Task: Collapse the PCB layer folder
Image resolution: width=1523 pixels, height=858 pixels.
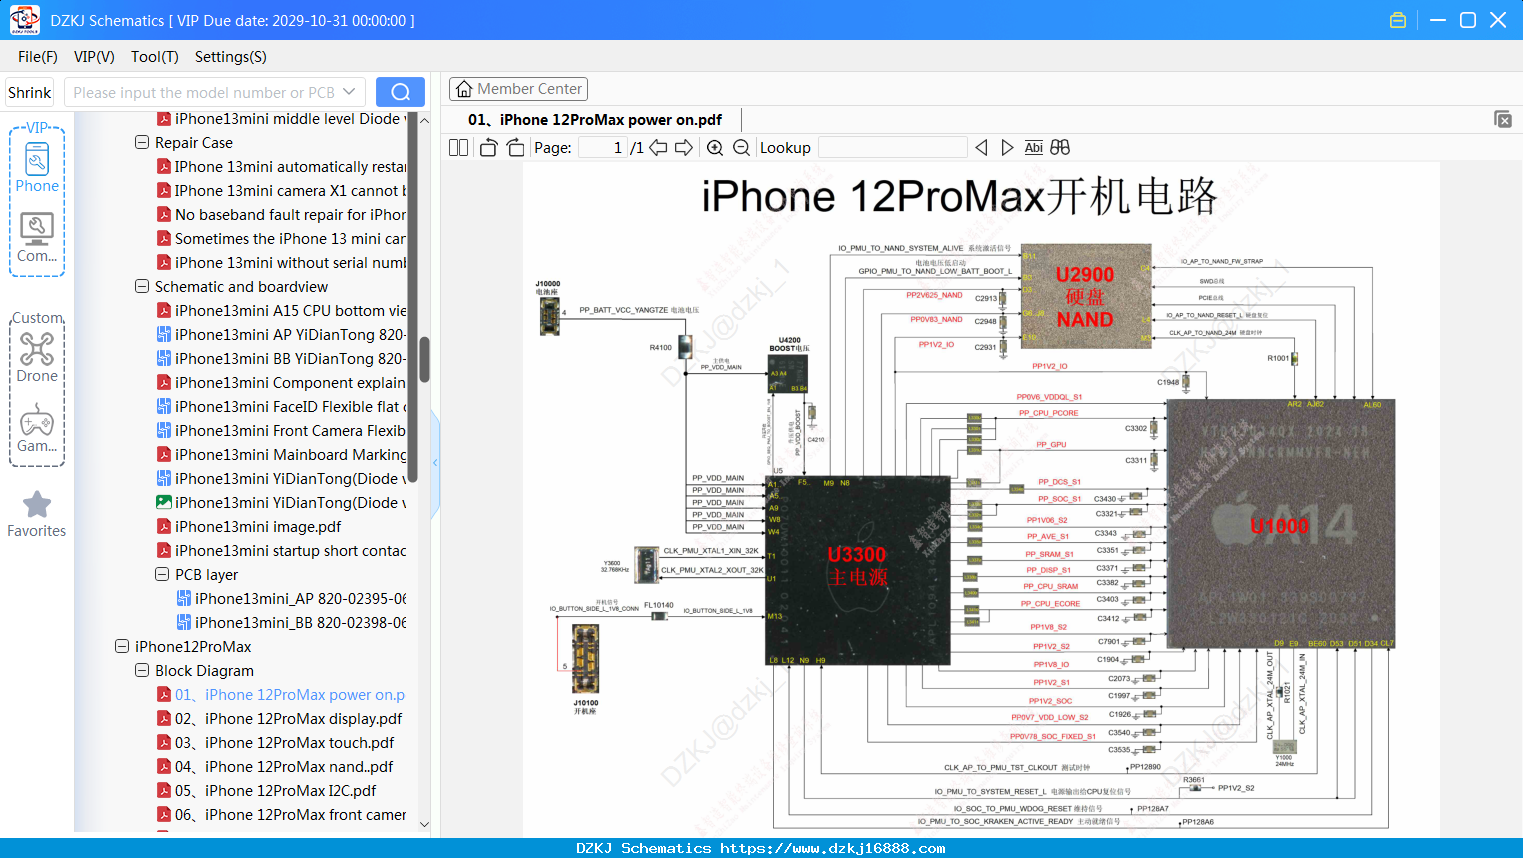Action: click(162, 574)
